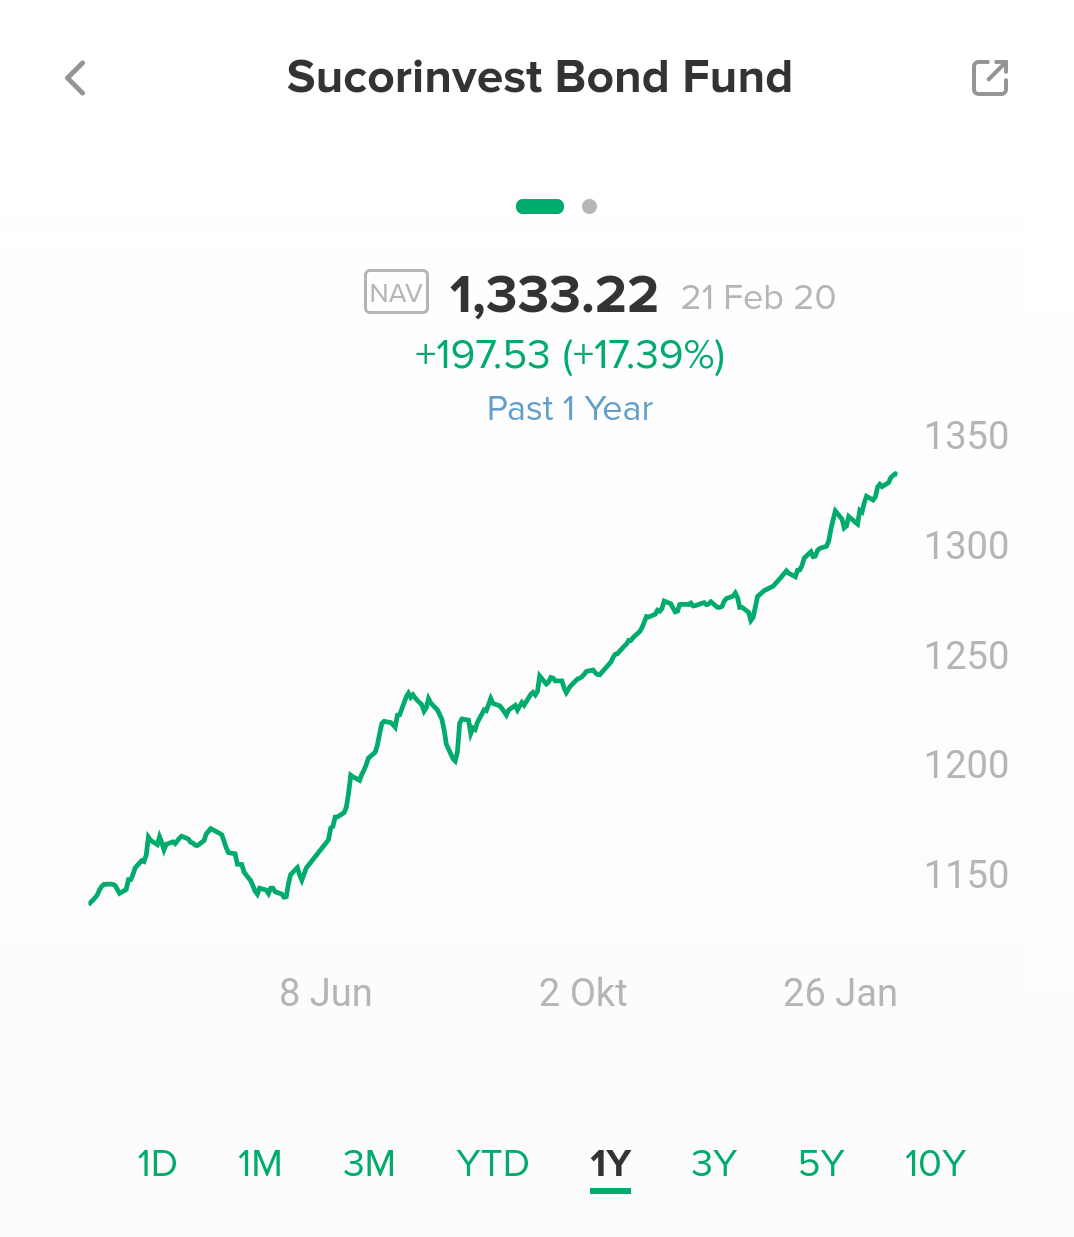Select the 3Y time range
Screen dimensions: 1074x1237
[x=714, y=1164]
